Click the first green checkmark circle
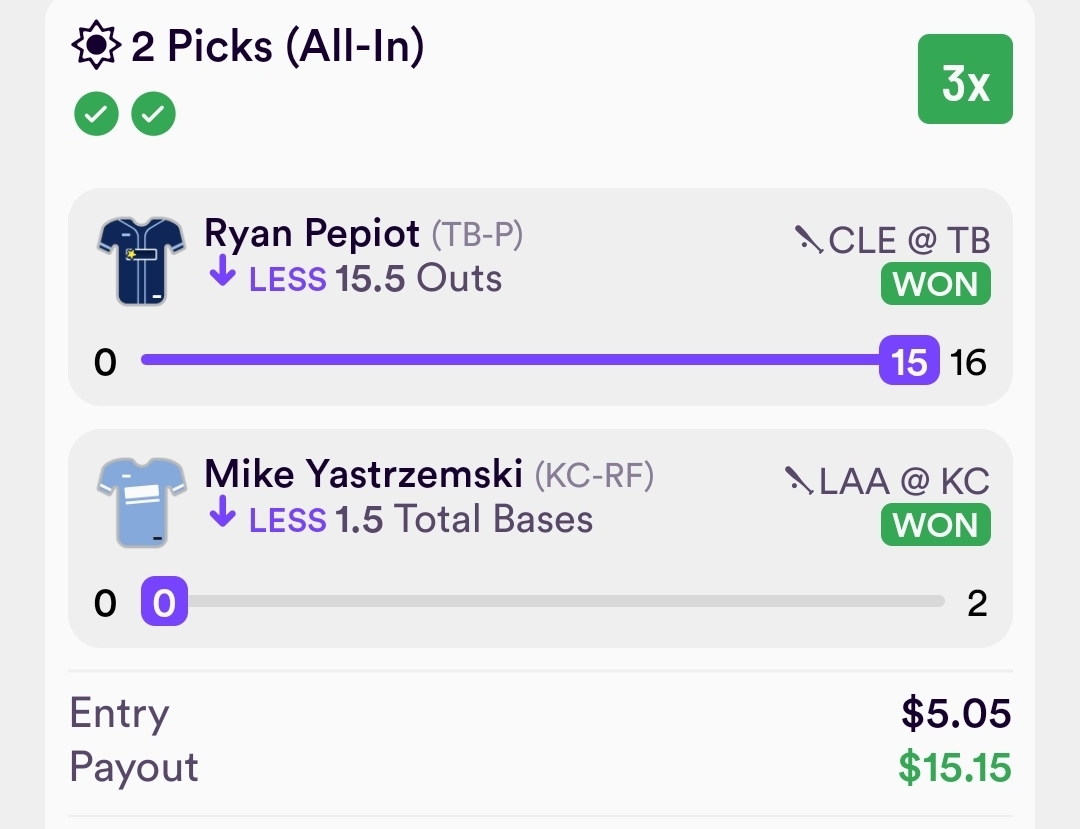Viewport: 1080px width, 829px height. tap(96, 115)
